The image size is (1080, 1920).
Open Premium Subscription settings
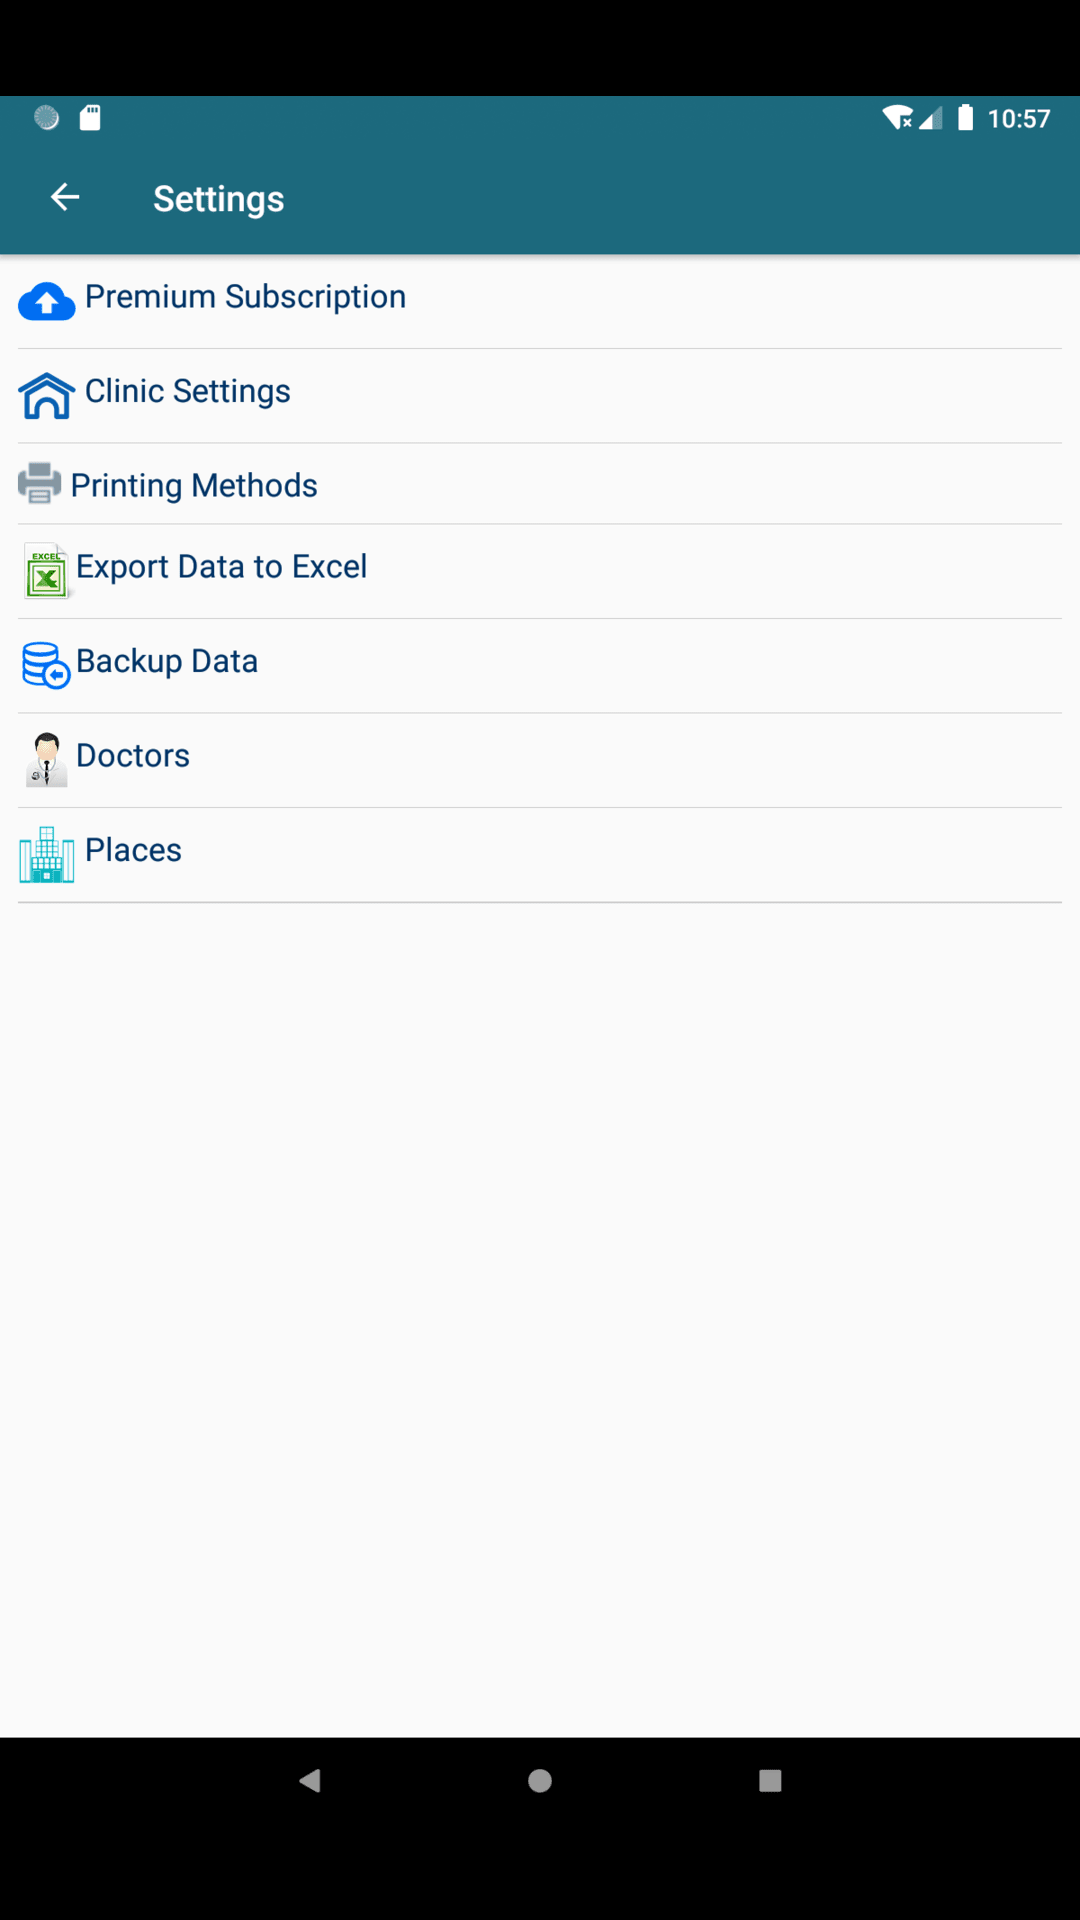point(245,297)
